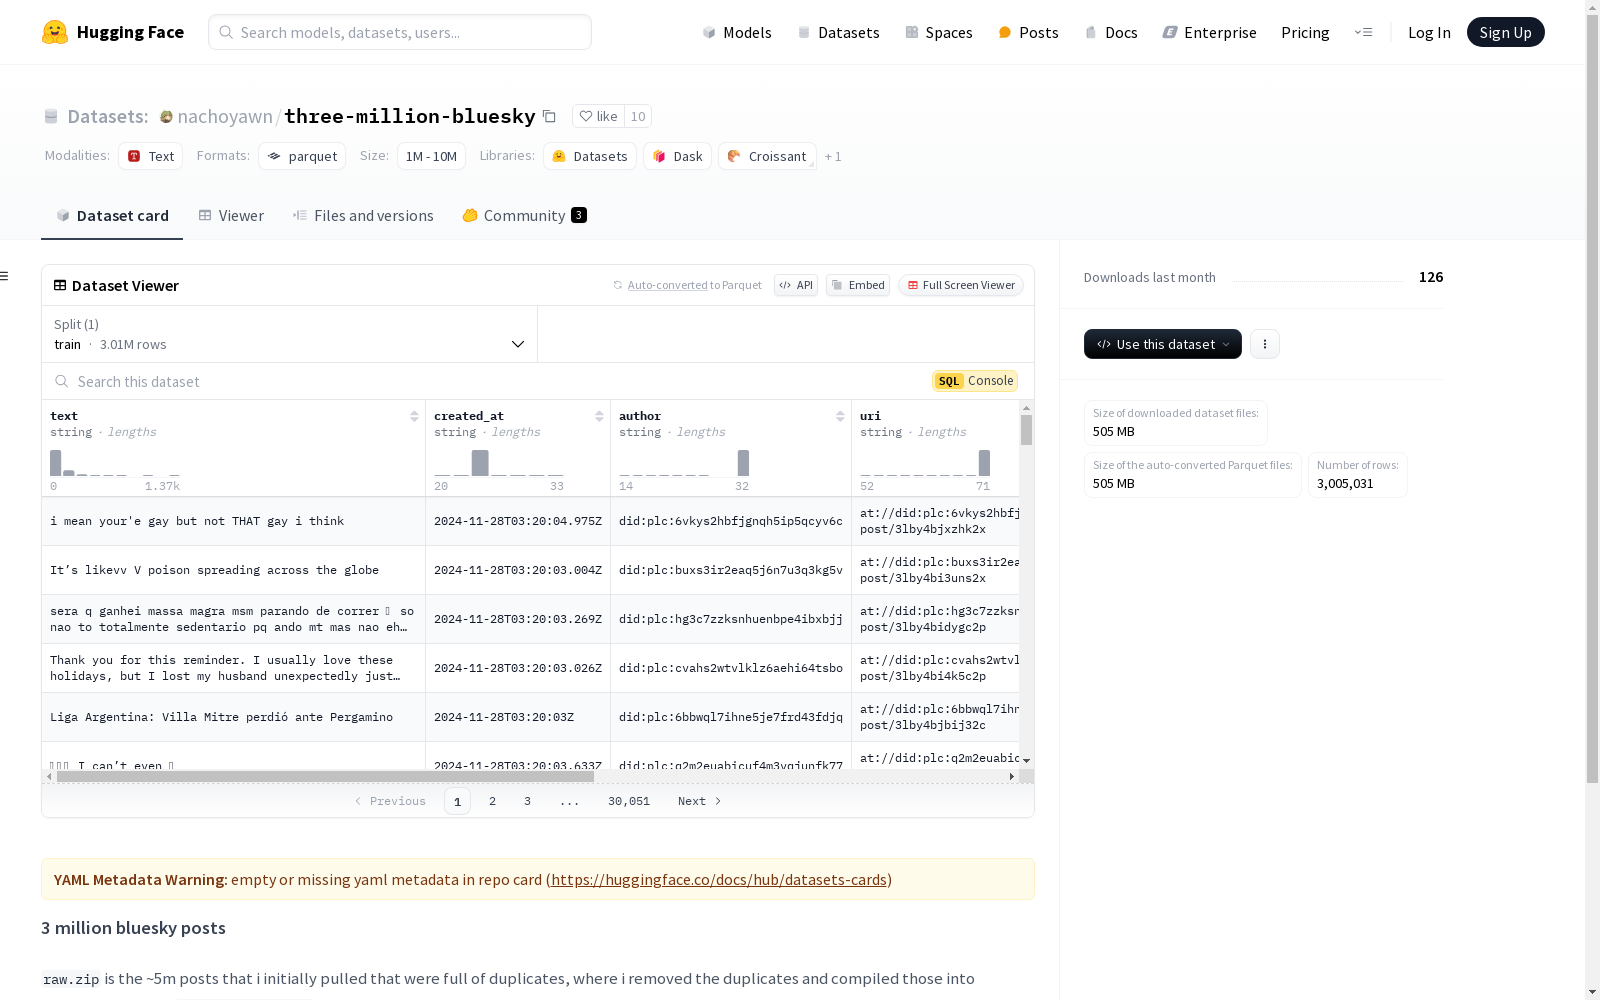
Task: Select the Croissant library tag
Action: click(767, 156)
